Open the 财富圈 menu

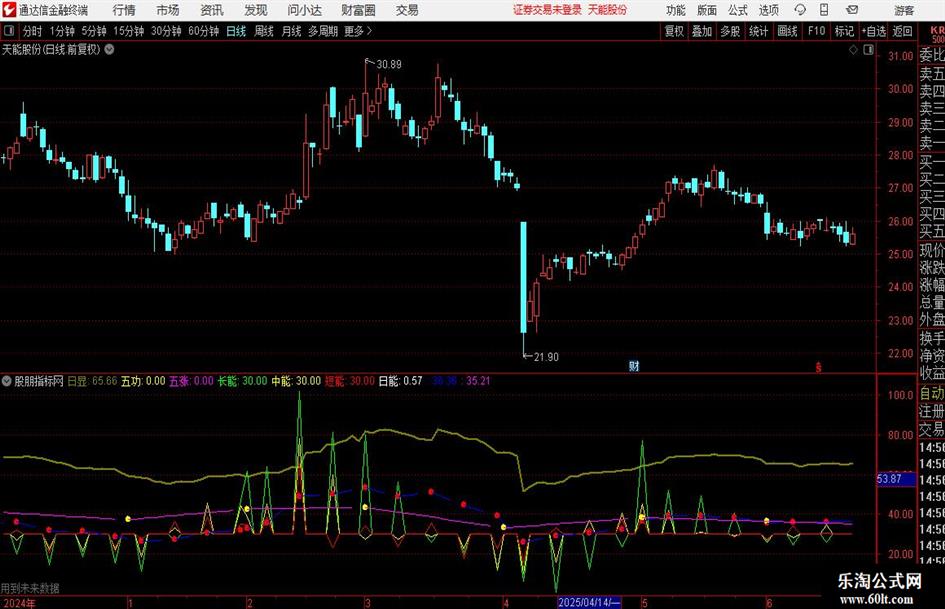[x=358, y=10]
